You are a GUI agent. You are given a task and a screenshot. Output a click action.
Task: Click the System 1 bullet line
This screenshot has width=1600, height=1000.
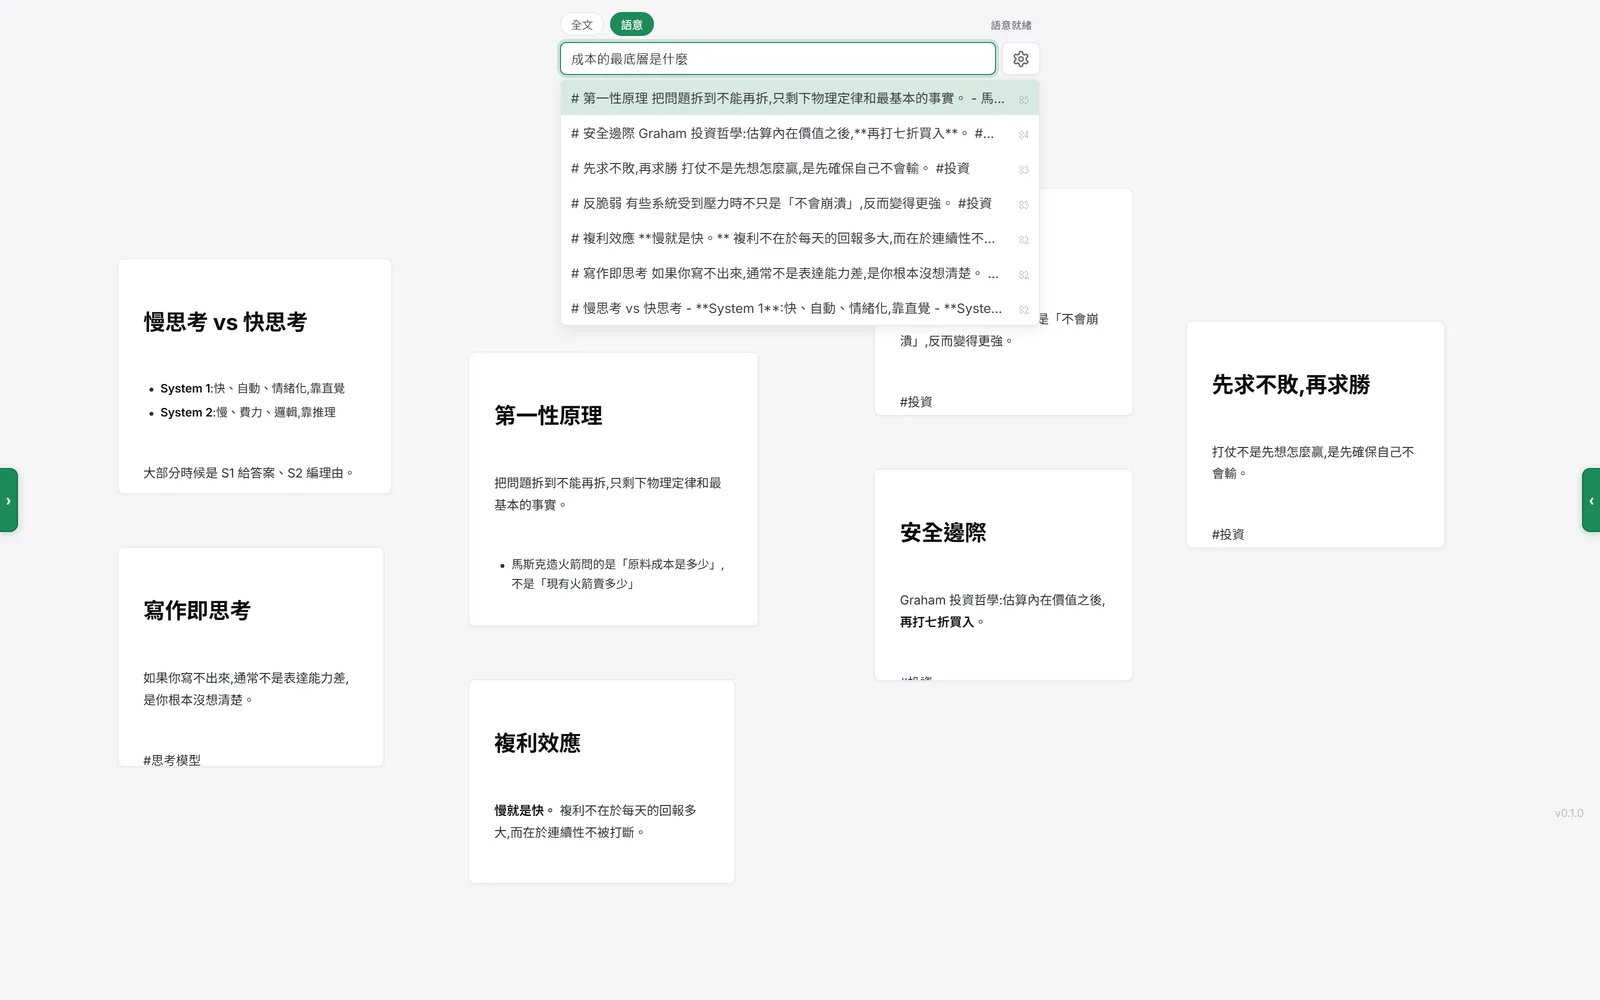coord(252,388)
